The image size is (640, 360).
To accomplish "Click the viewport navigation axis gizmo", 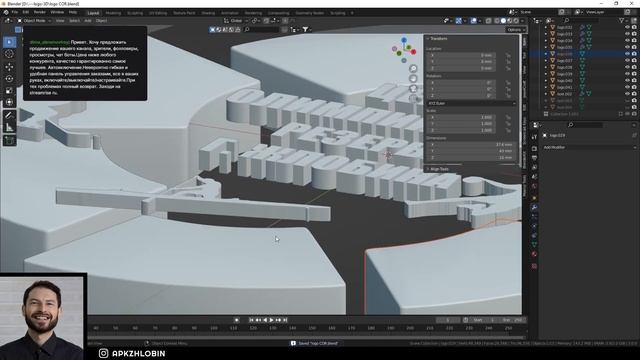I will point(404,50).
